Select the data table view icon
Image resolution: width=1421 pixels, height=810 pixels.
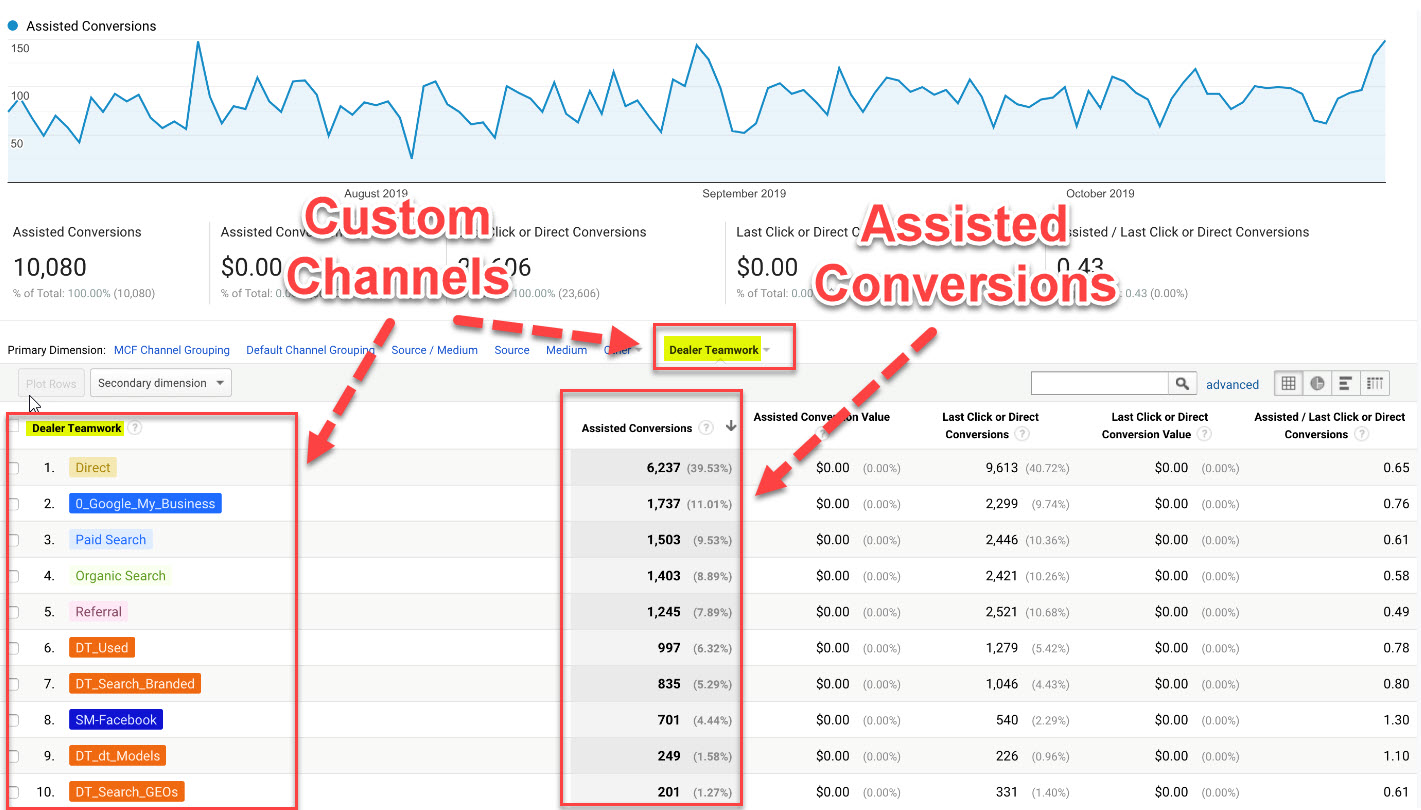tap(1288, 383)
